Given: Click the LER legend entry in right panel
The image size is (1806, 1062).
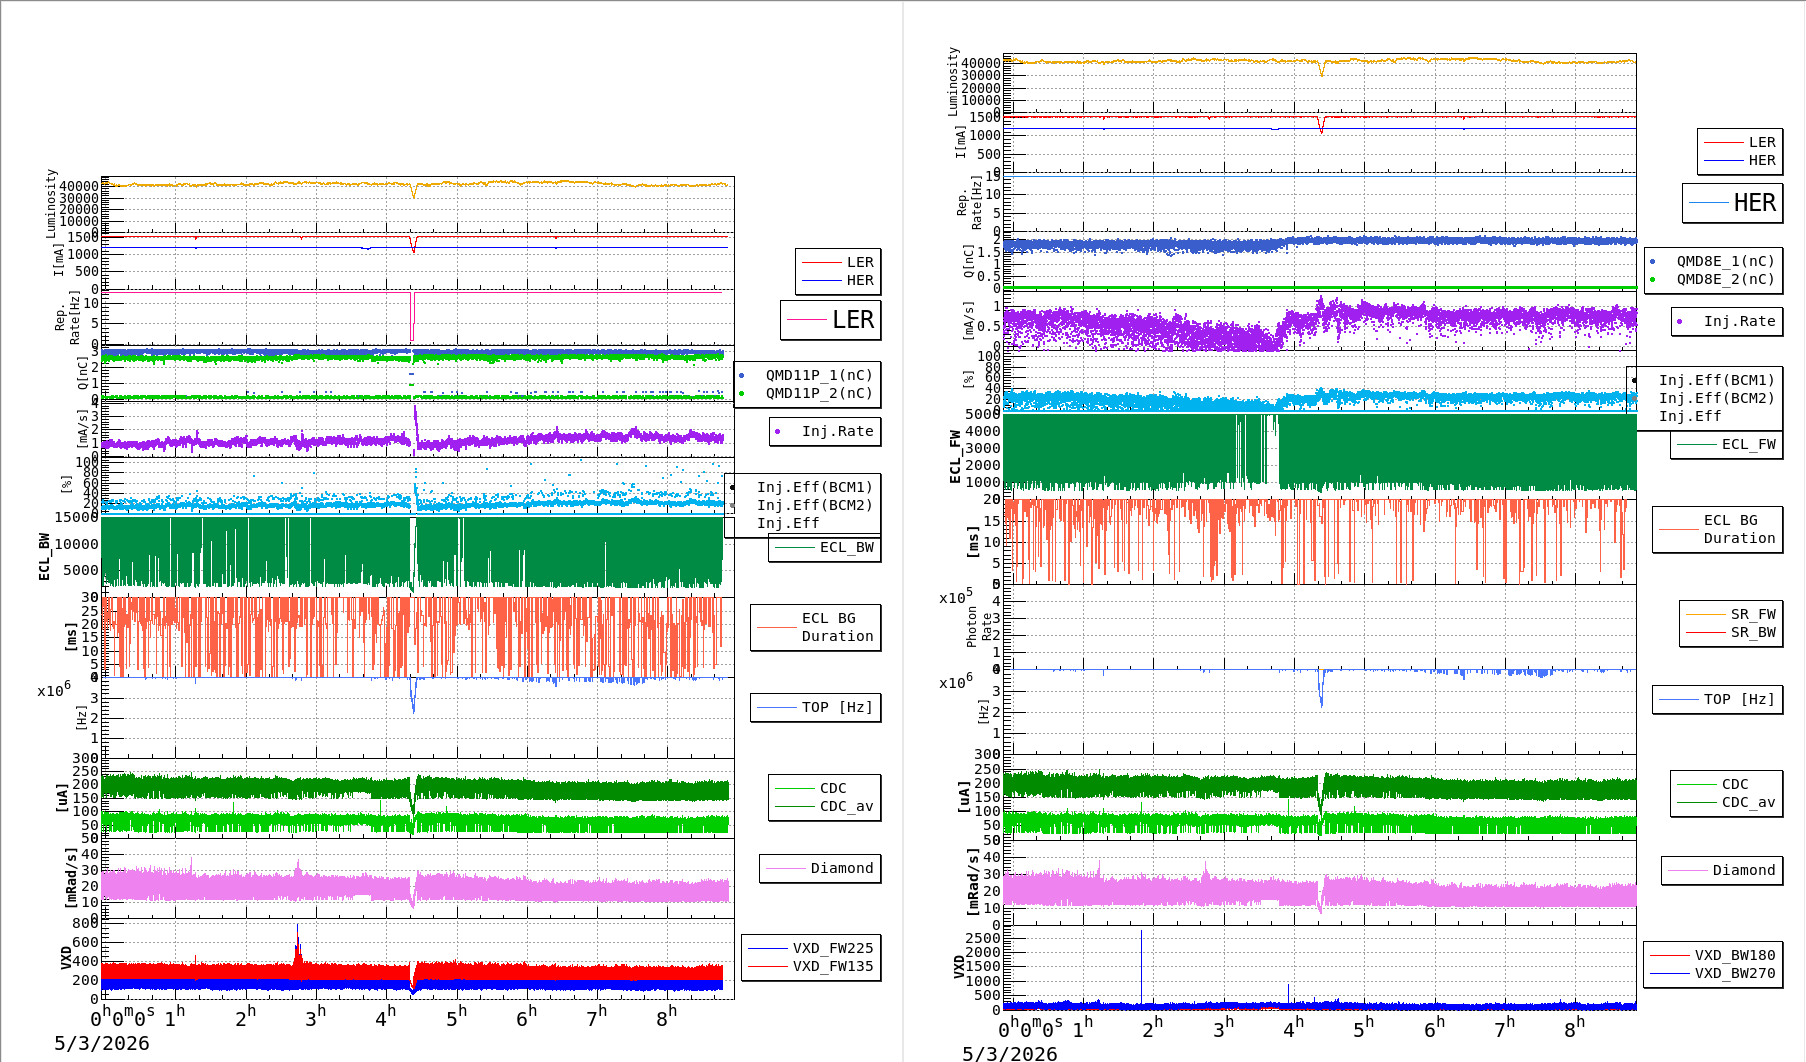Looking at the screenshot, I should pos(1740,142).
